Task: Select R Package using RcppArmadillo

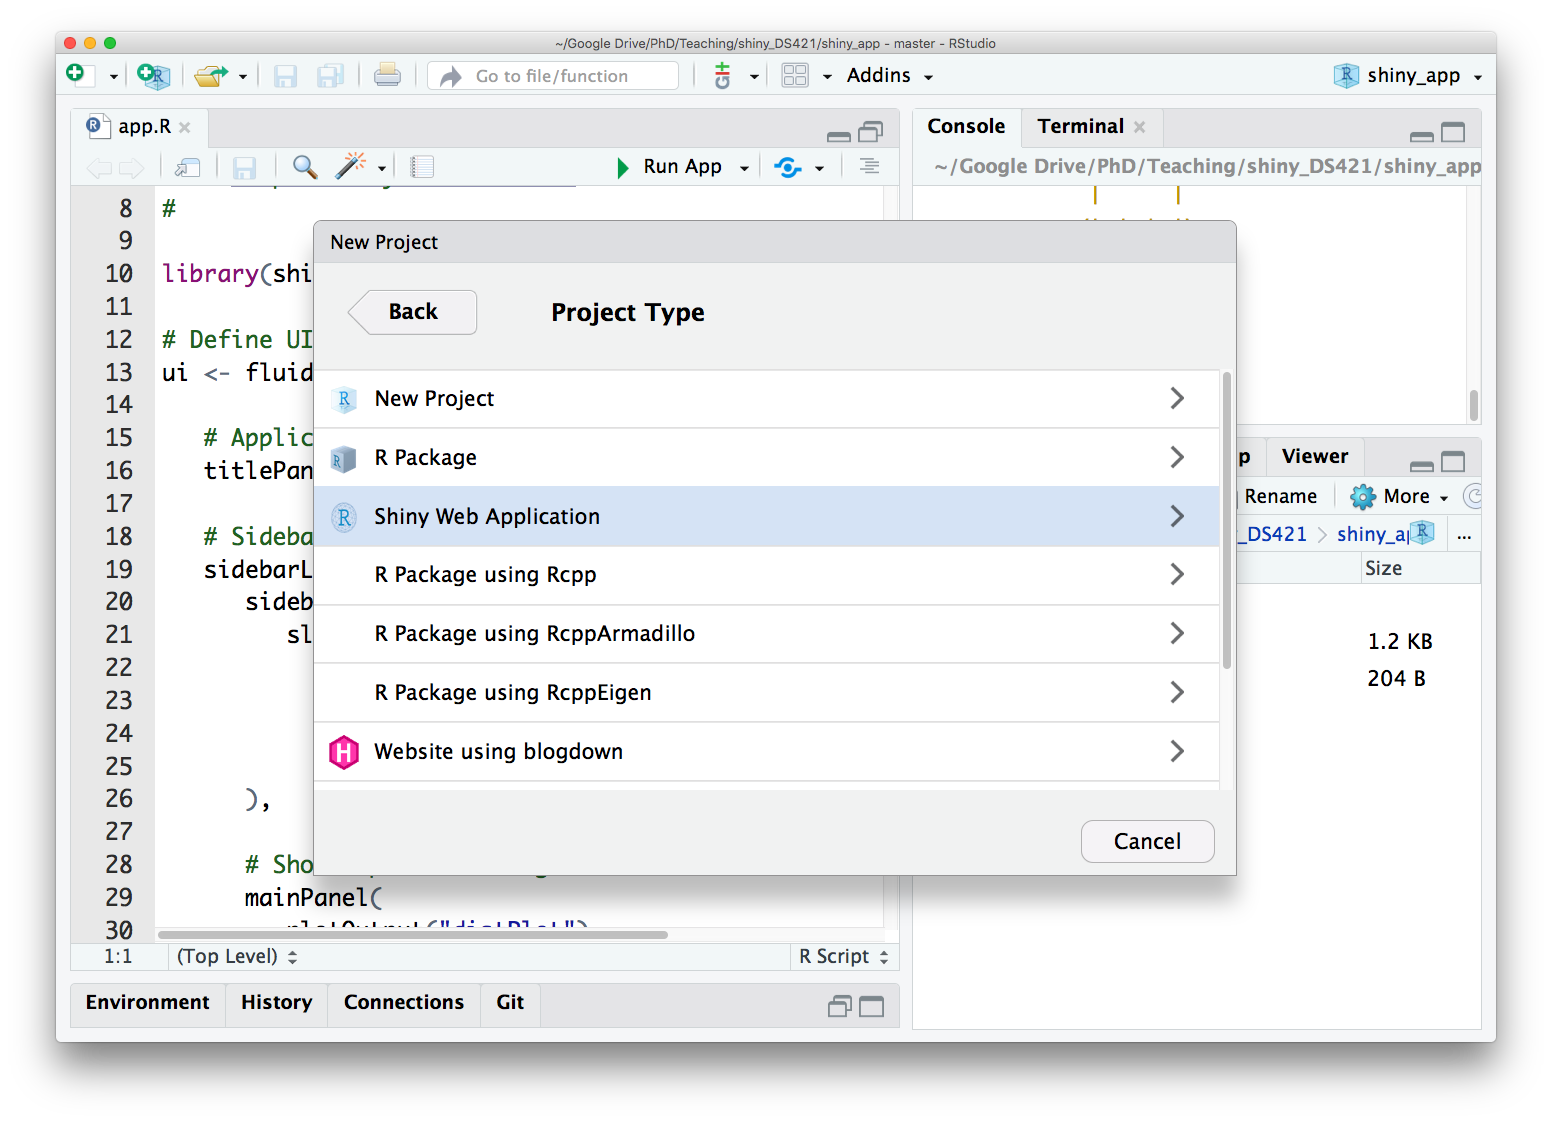Action: coord(767,634)
